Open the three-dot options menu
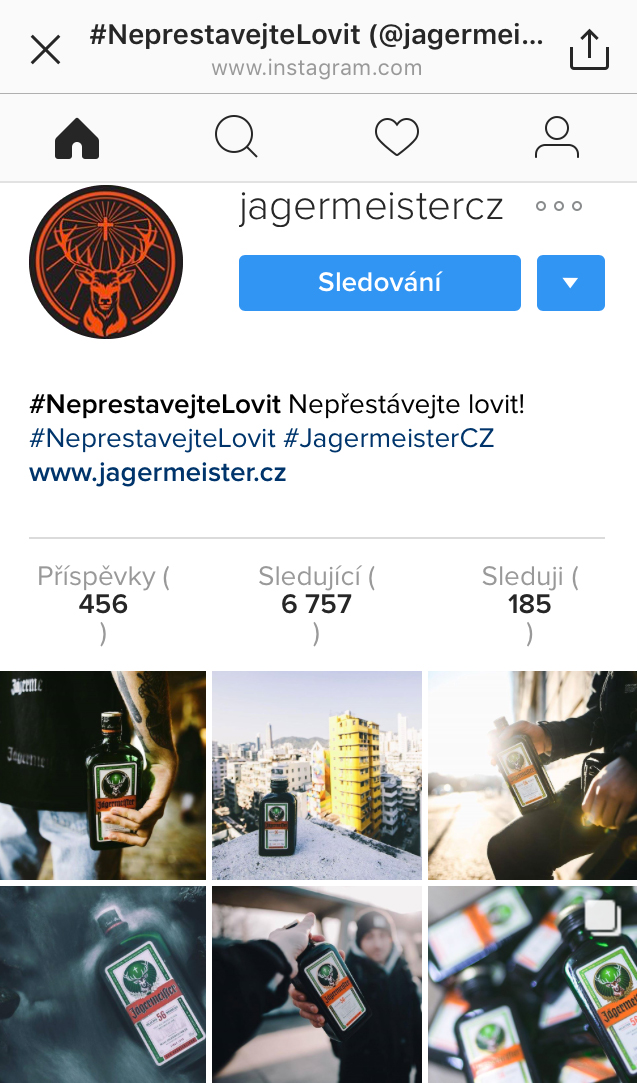 tap(559, 206)
